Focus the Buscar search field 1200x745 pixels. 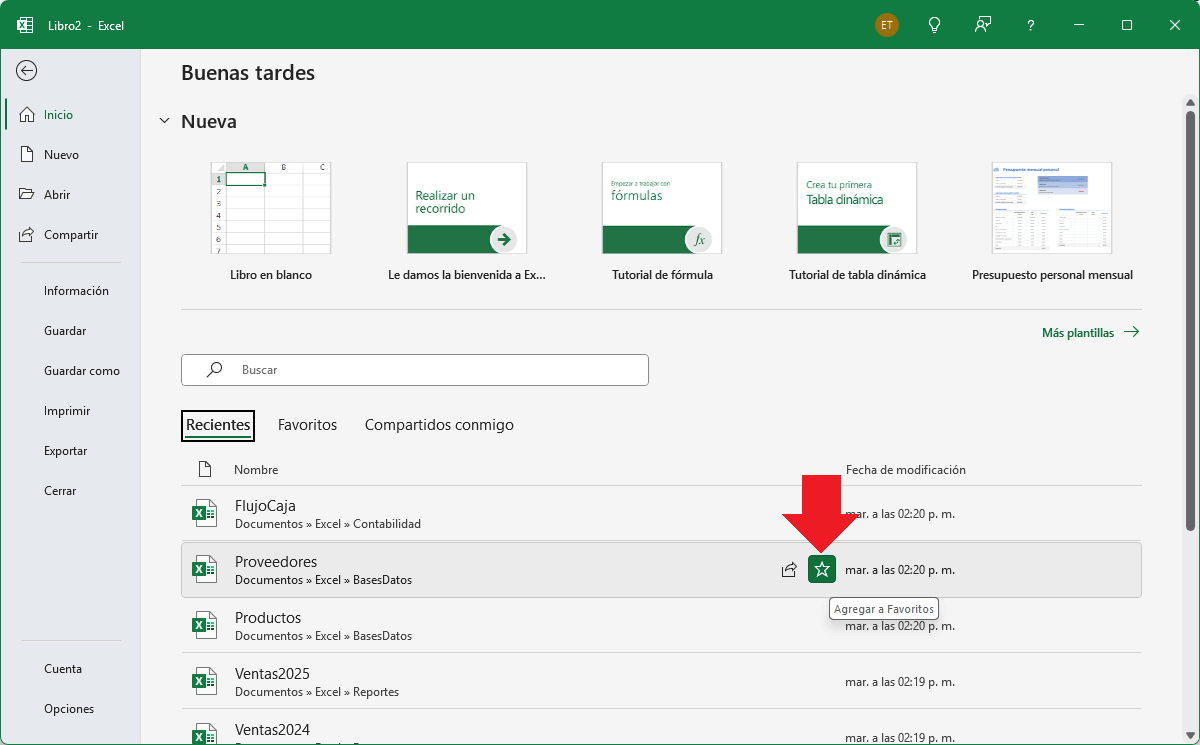(x=415, y=370)
